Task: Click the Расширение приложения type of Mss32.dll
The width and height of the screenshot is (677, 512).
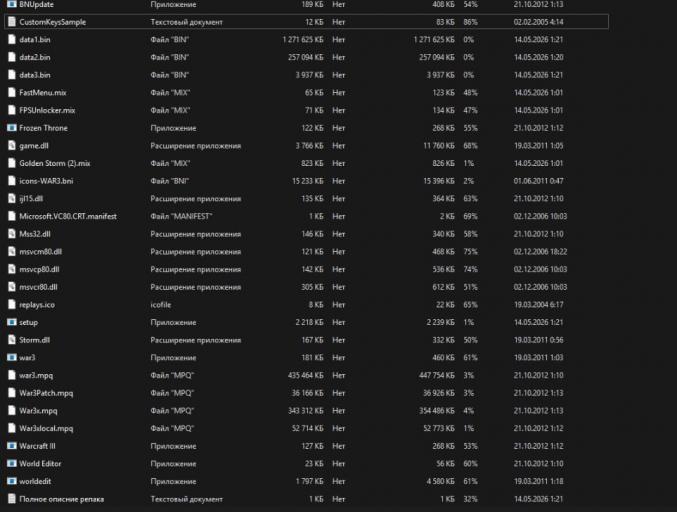Action: tap(196, 234)
